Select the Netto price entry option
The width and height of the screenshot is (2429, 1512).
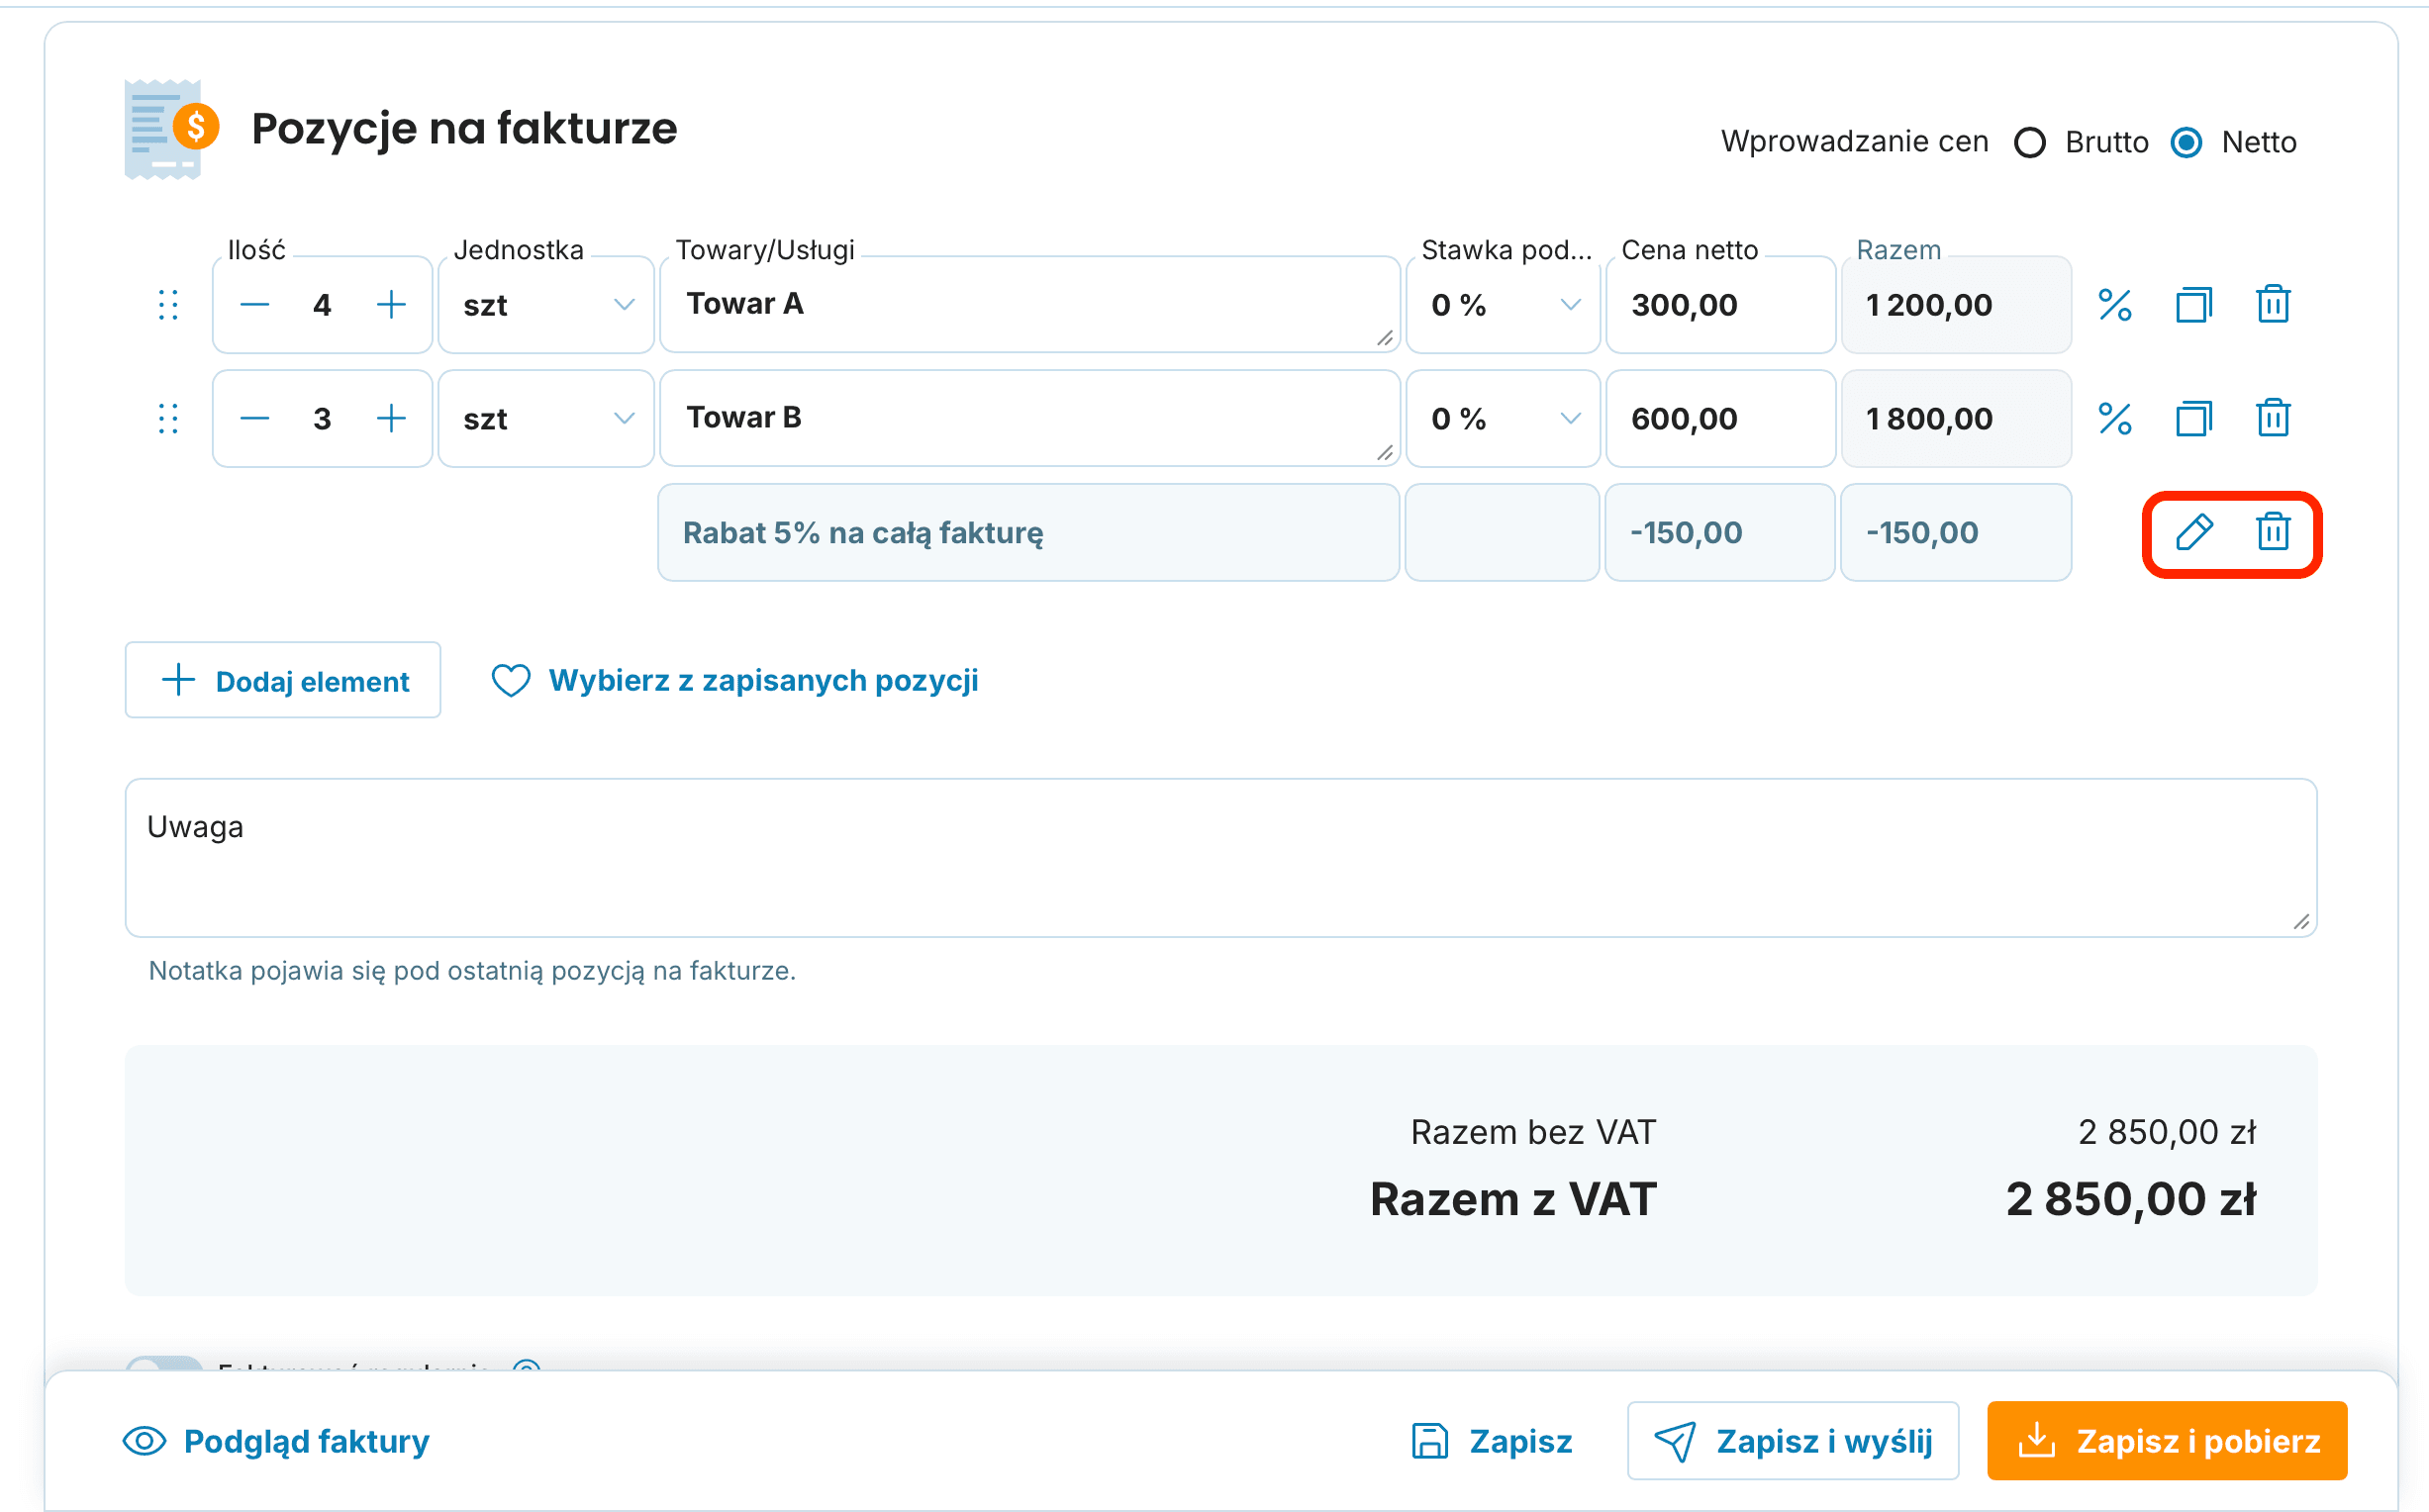(x=2186, y=142)
